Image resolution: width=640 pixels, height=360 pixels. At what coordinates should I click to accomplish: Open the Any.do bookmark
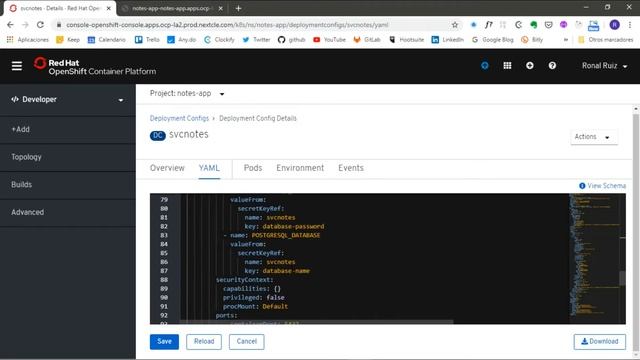click(182, 40)
